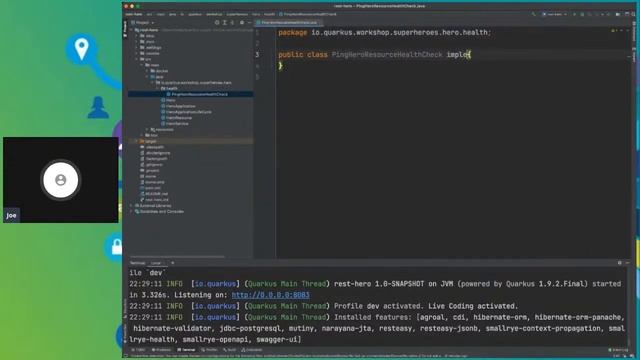The height and width of the screenshot is (360, 640).
Task: Open Project panel gear options
Action: click(242, 22)
